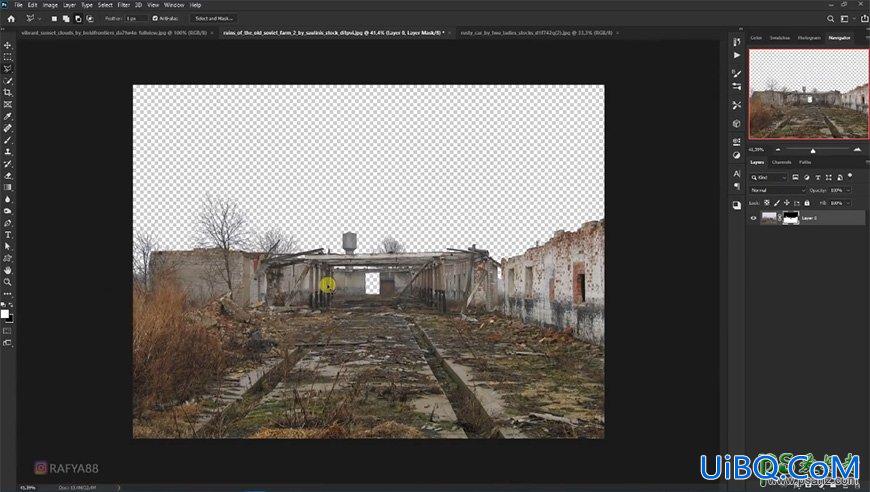Image resolution: width=870 pixels, height=492 pixels.
Task: Open the Filter menu
Action: 124,5
